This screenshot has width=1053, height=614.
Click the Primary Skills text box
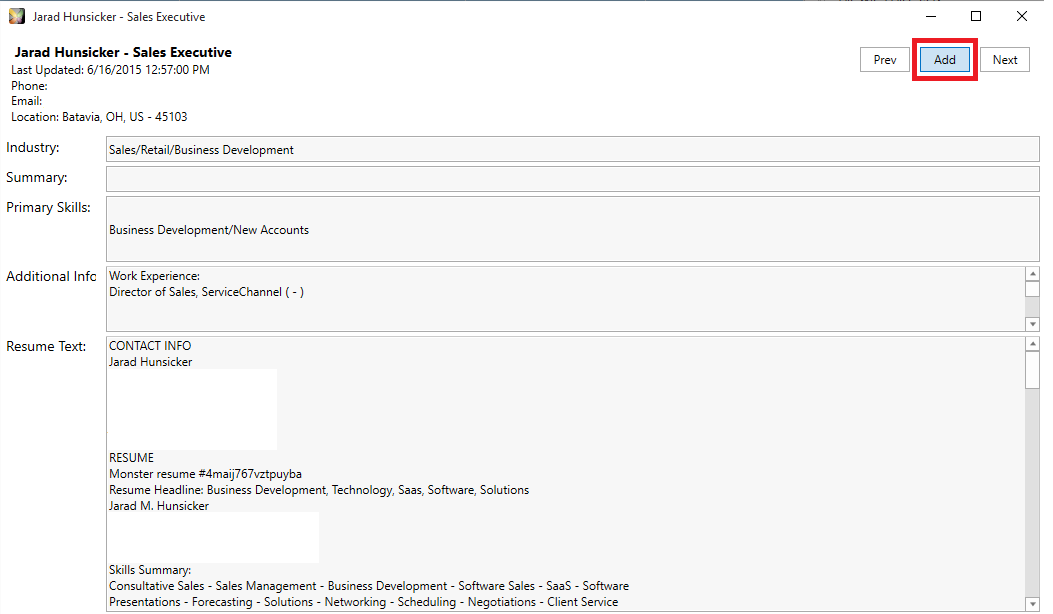click(x=572, y=229)
